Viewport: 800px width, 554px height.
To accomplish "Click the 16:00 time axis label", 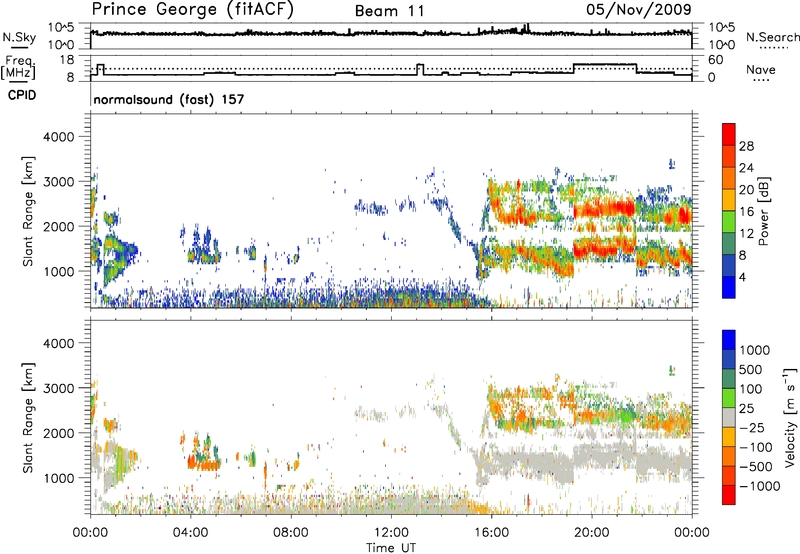I will coord(491,533).
